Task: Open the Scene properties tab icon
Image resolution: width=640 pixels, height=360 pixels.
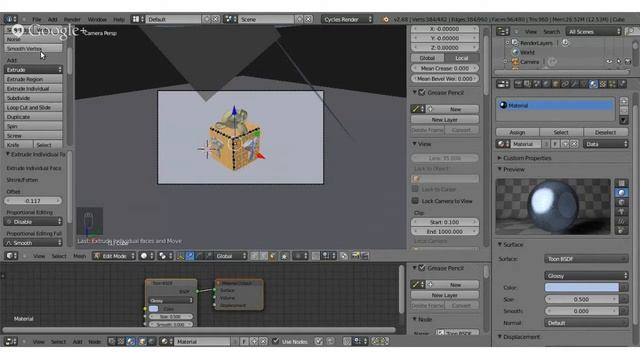Action: point(537,84)
